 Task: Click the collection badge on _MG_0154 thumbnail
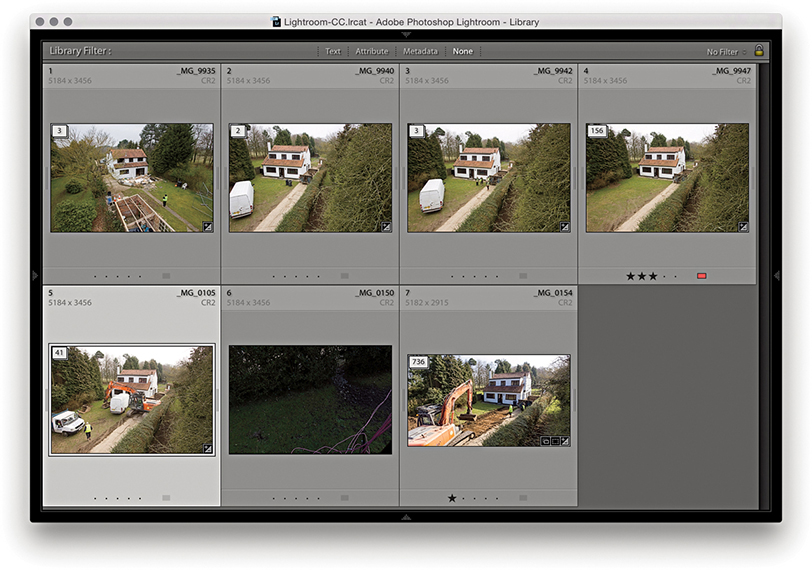545,441
